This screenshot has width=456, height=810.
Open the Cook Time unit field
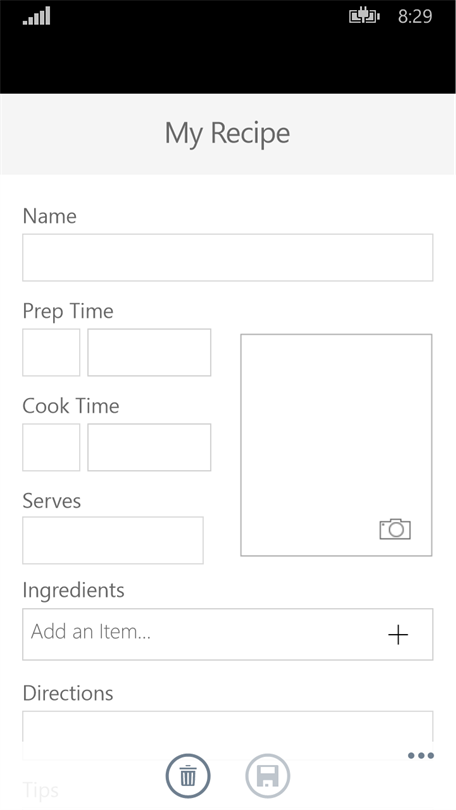(149, 447)
